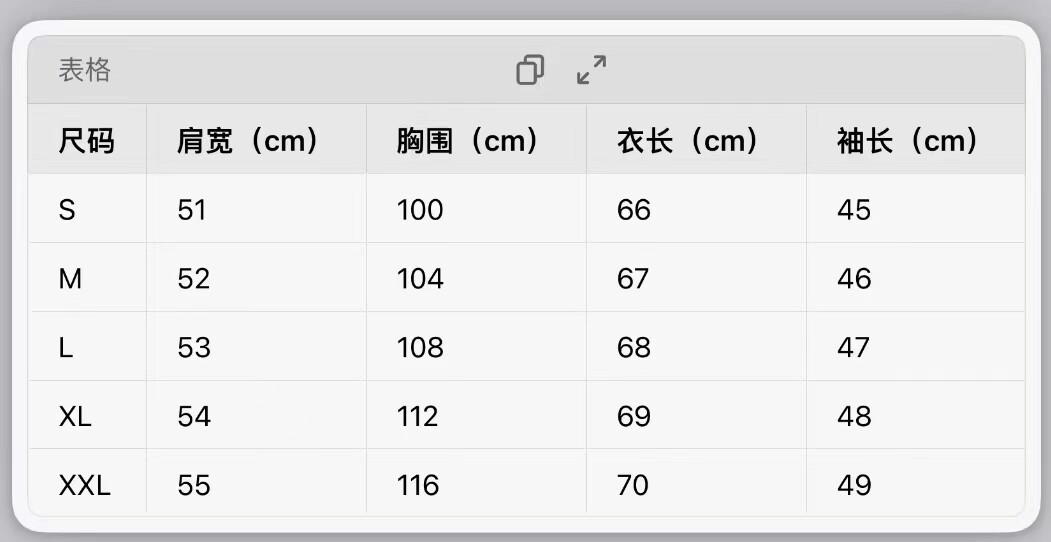Viewport: 1051px width, 542px height.
Task: Select the 袖长（cm） column header
Action: click(x=908, y=141)
